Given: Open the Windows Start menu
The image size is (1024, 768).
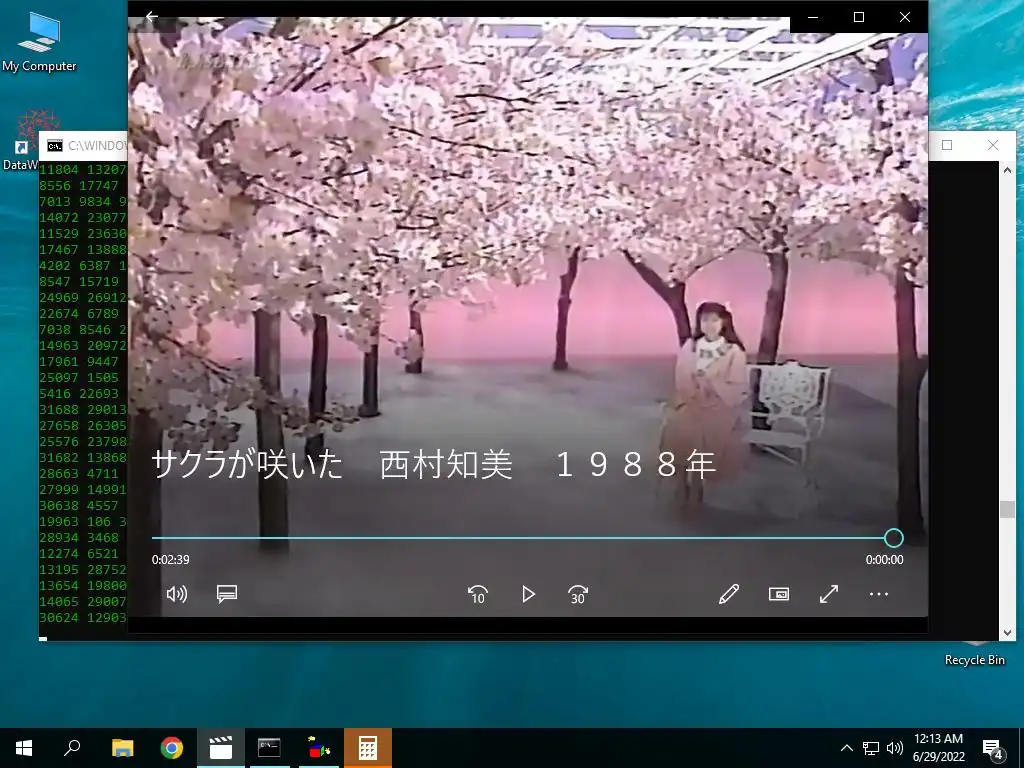Looking at the screenshot, I should 24,748.
